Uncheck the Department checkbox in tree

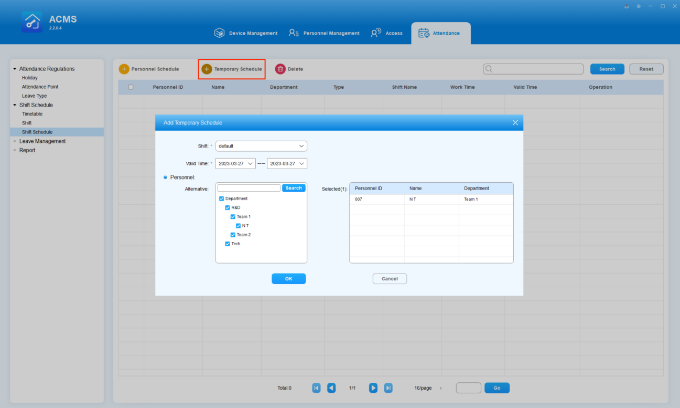[x=221, y=198]
